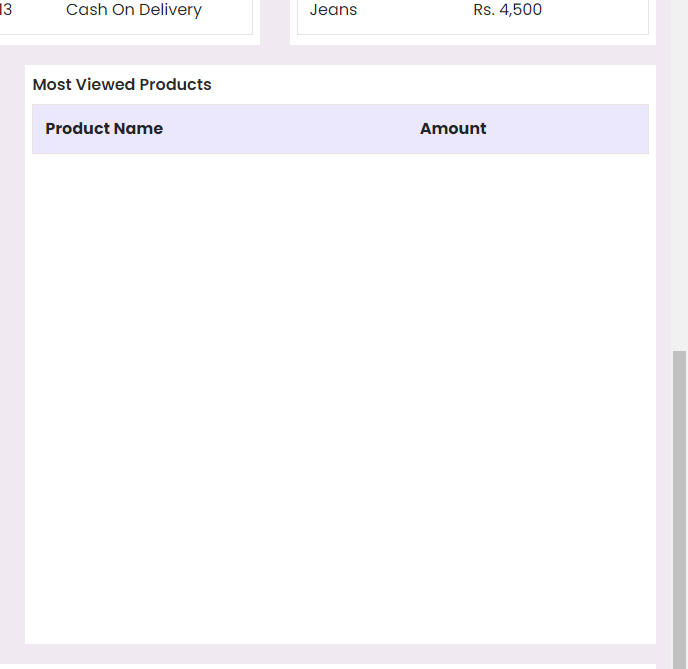Select the Most Viewed Products heading
This screenshot has height=669, width=688.
click(x=122, y=84)
